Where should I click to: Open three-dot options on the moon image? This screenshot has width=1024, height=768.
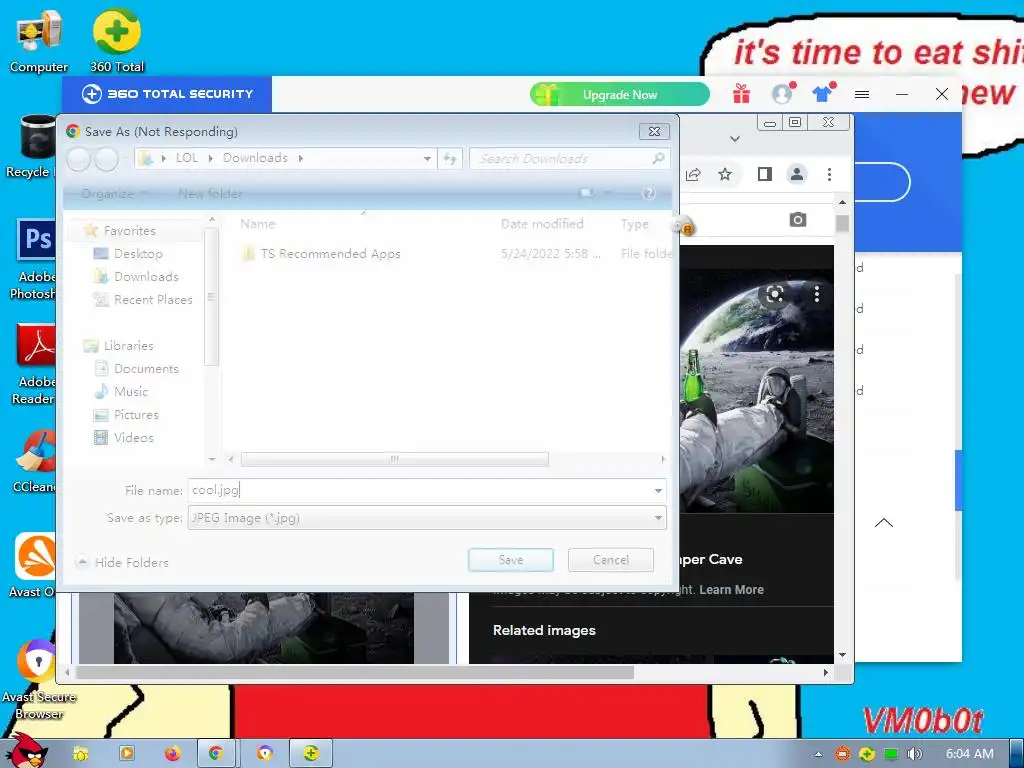click(x=816, y=295)
